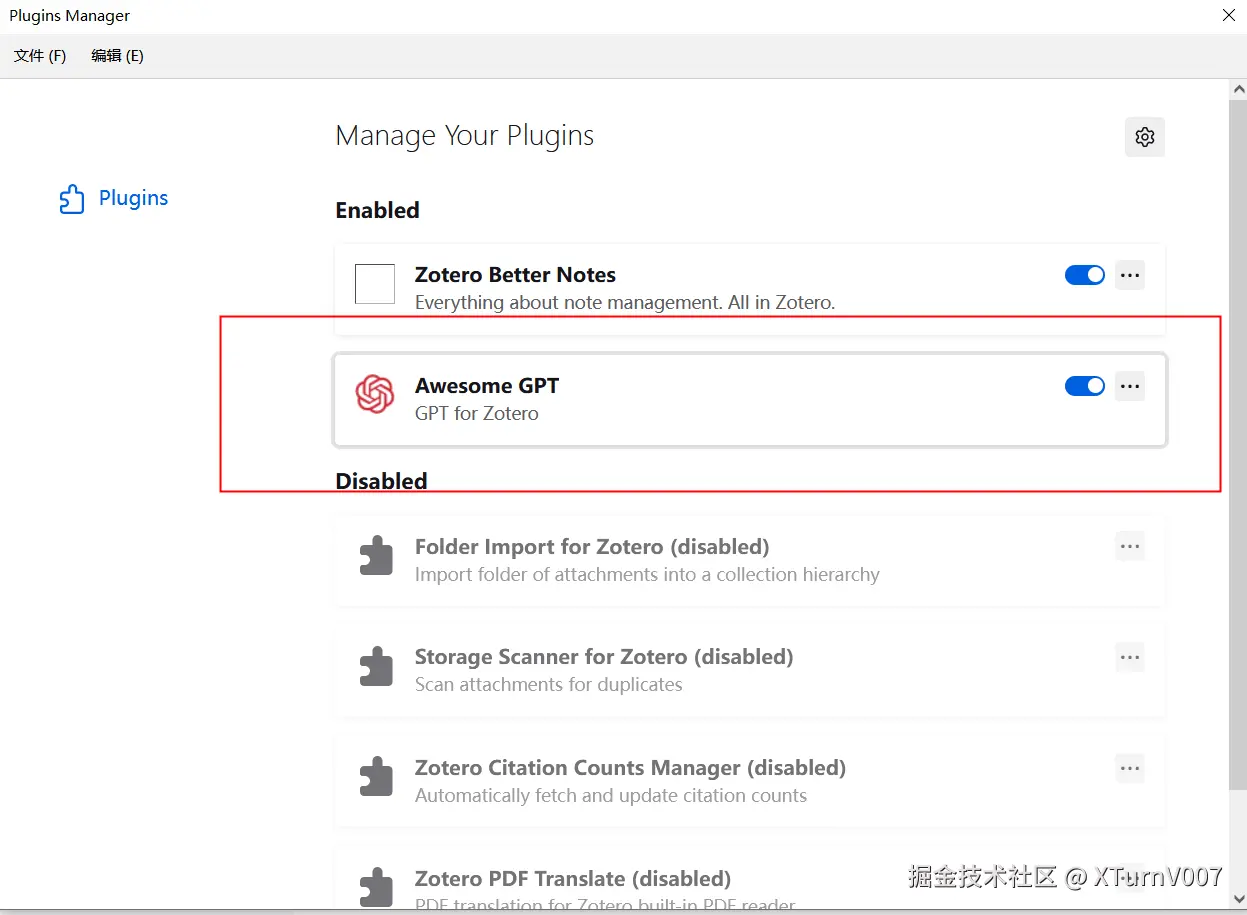1247x915 pixels.
Task: Select Storage Scanner for Zotero (disabled) title
Action: pyautogui.click(x=604, y=657)
